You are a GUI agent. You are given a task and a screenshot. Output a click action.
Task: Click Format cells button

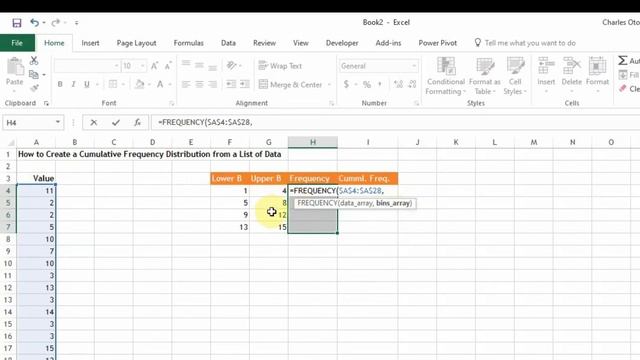[597, 76]
